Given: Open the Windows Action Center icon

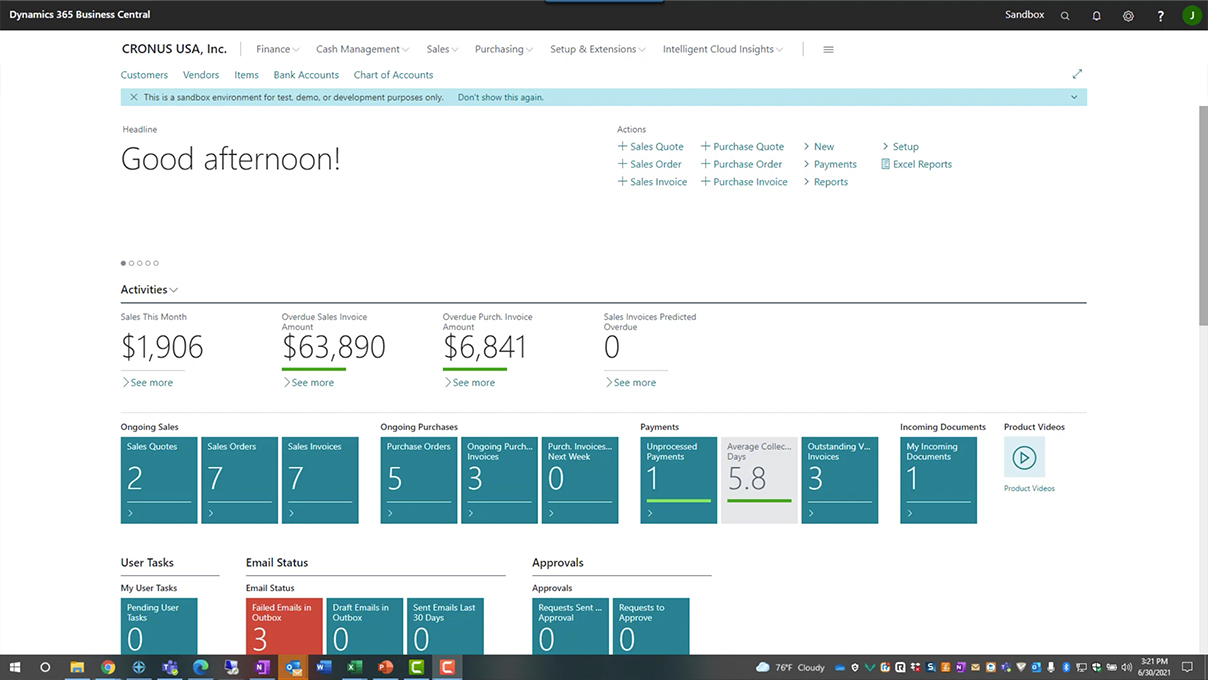Looking at the screenshot, I should pos(1187,667).
